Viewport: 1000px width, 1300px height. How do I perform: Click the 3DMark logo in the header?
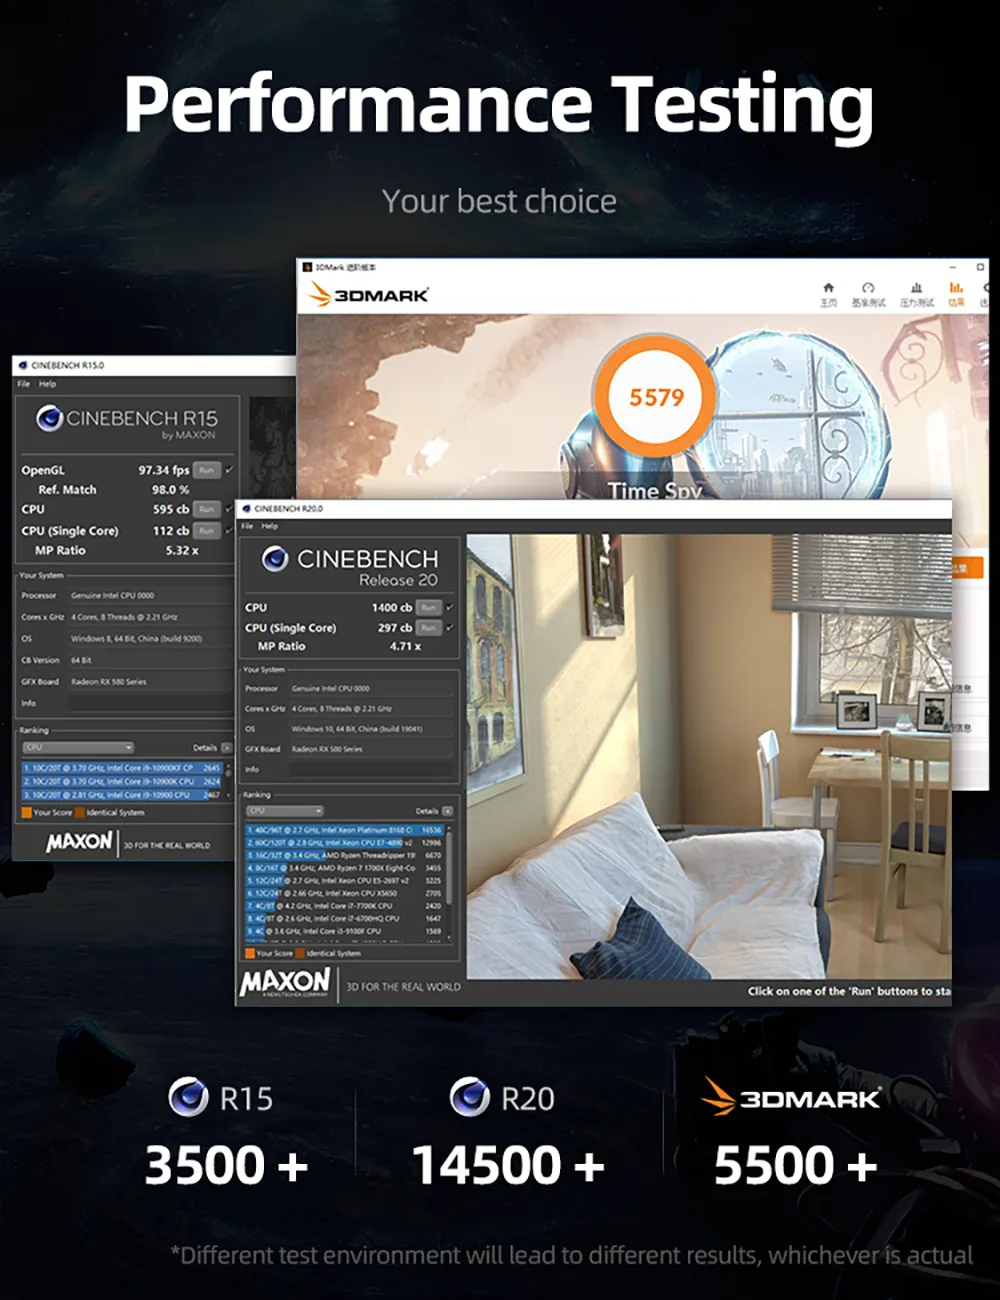369,295
